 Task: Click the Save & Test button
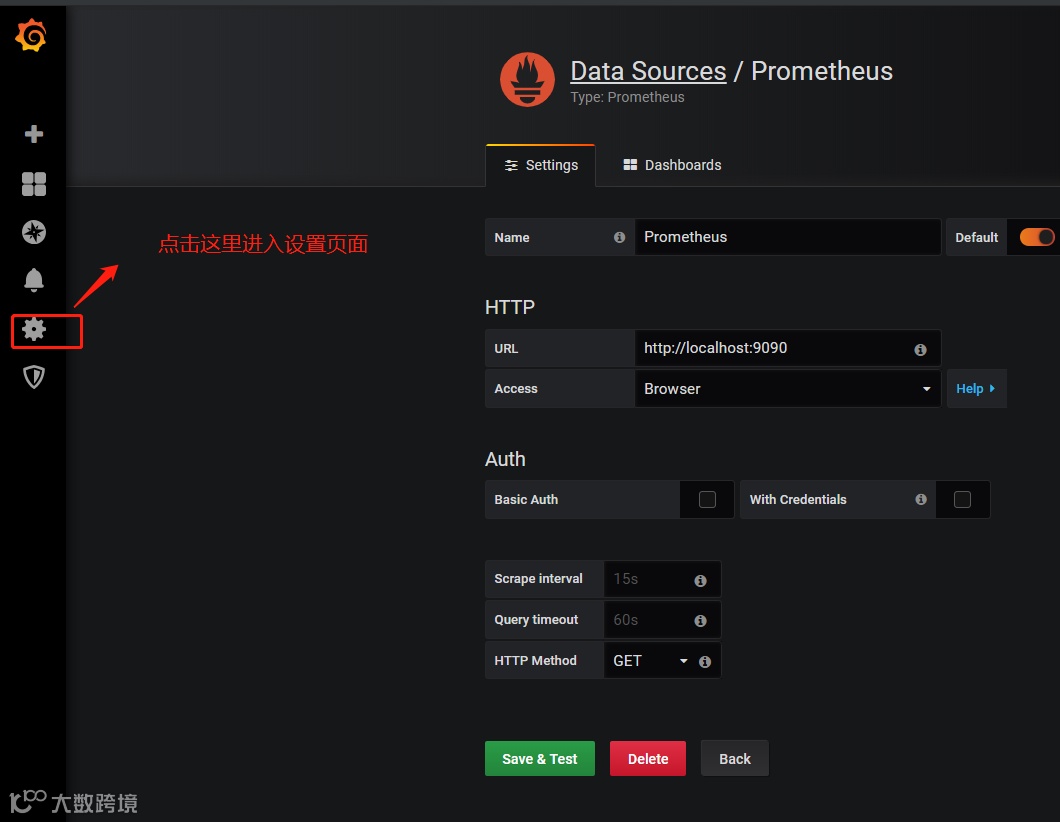tap(539, 758)
